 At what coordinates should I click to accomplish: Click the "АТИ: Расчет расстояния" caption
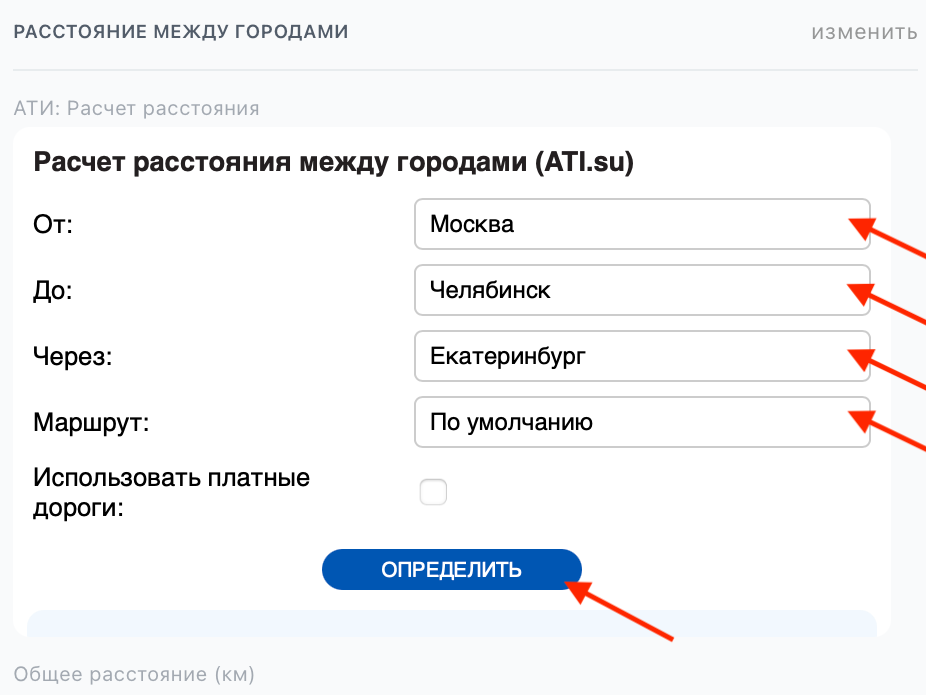point(136,108)
